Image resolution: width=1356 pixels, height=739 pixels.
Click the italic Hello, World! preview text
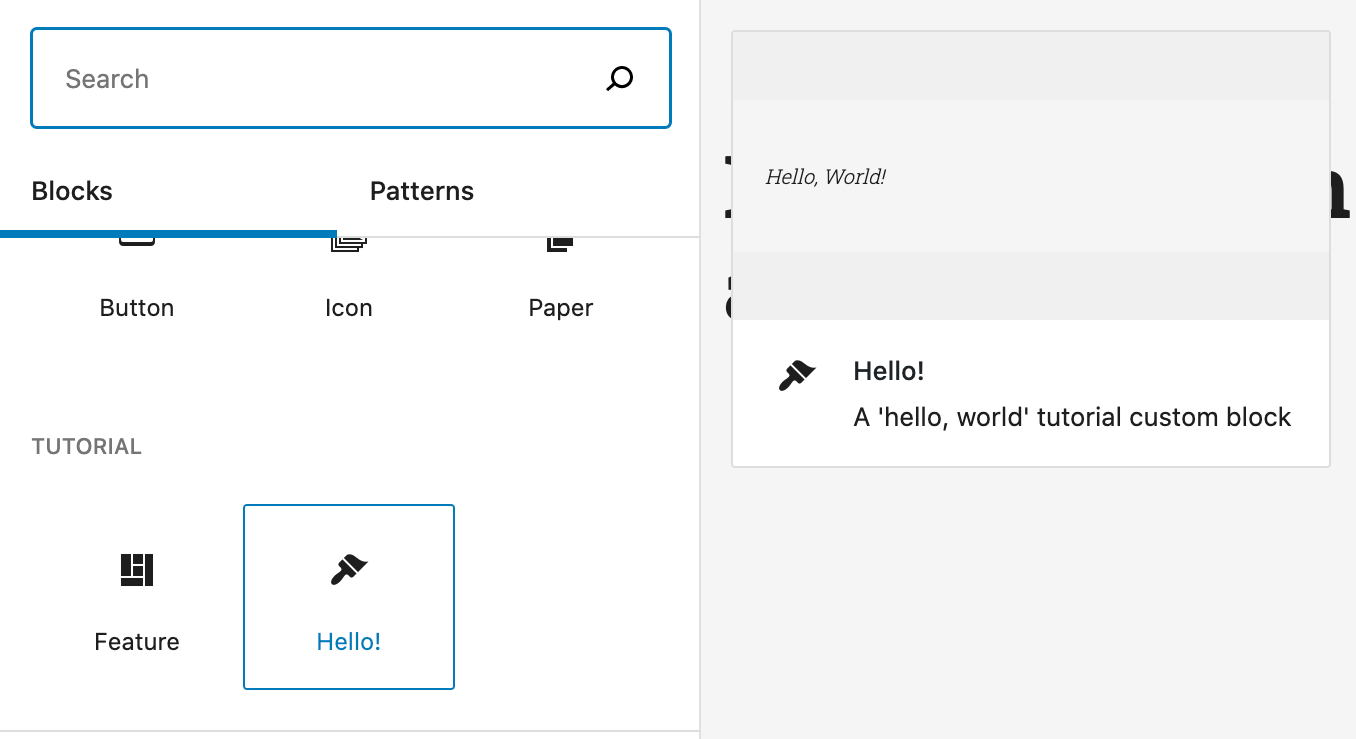(826, 177)
